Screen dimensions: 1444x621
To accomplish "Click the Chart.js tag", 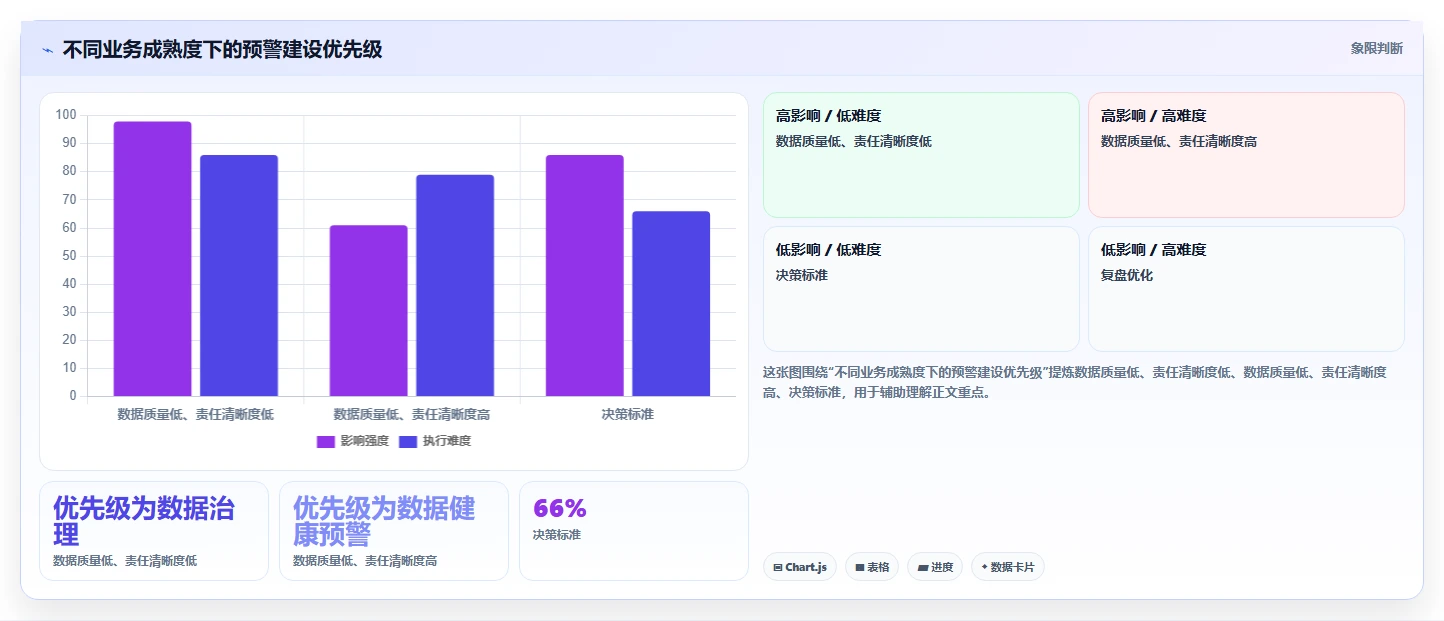I will [x=799, y=567].
